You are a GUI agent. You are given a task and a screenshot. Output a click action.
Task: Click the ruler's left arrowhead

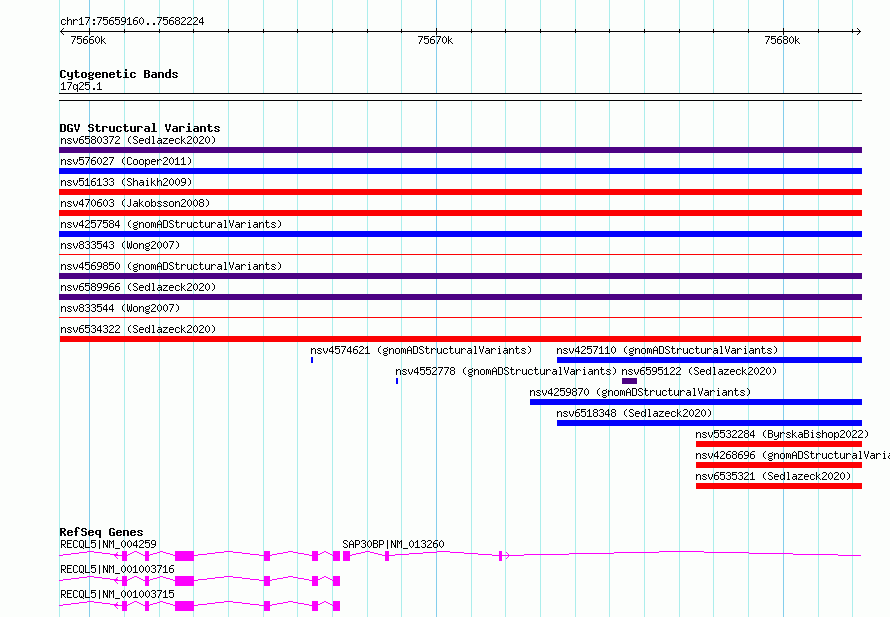(x=62, y=31)
